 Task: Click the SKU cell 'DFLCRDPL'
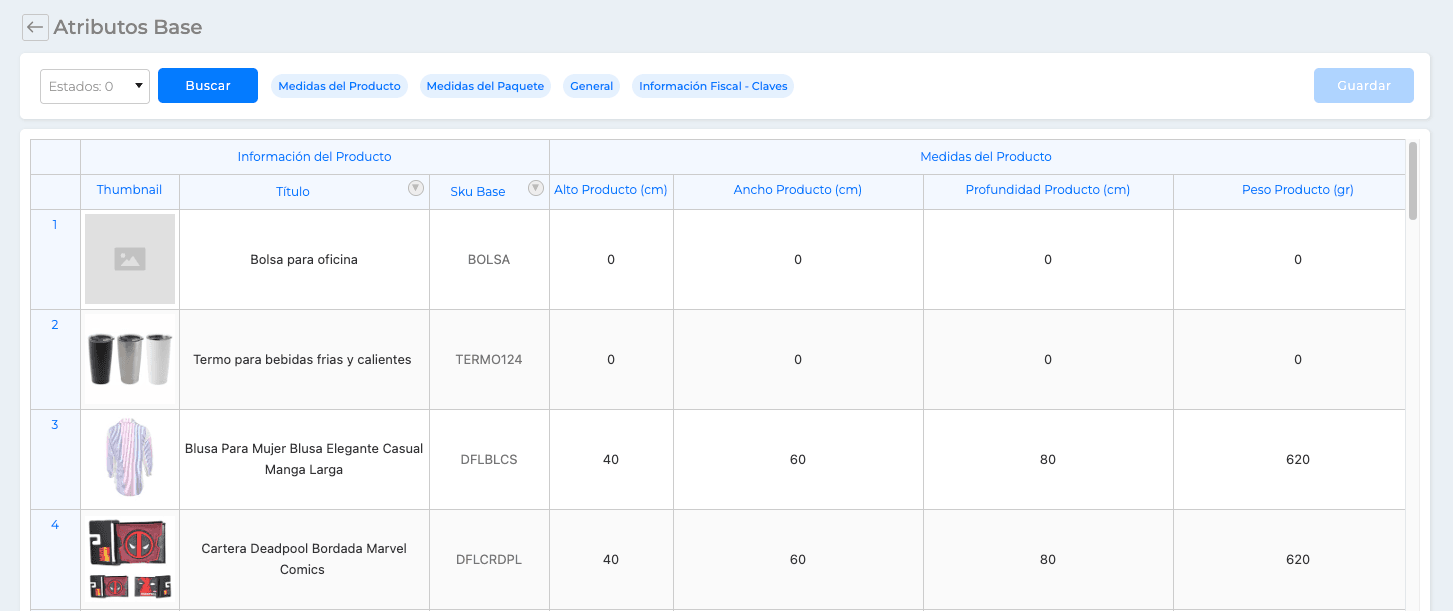[x=489, y=560]
